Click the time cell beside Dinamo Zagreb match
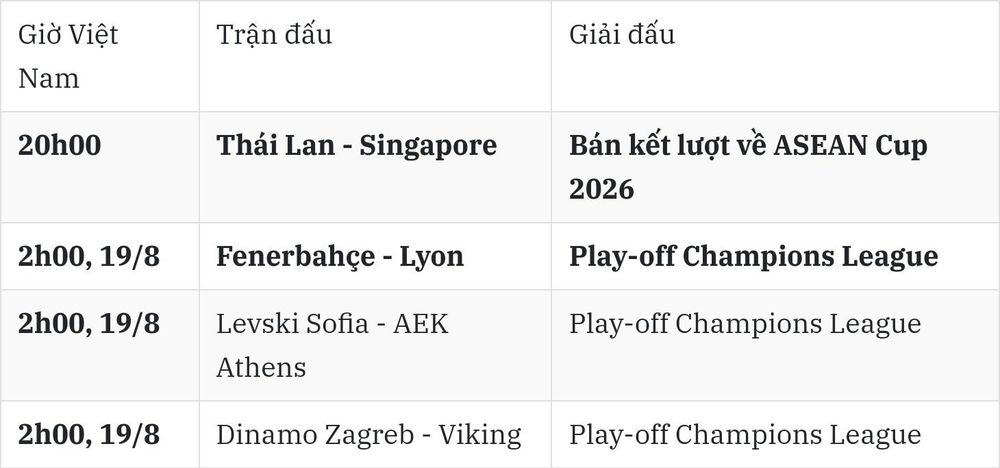This screenshot has height=468, width=1000. [99, 434]
